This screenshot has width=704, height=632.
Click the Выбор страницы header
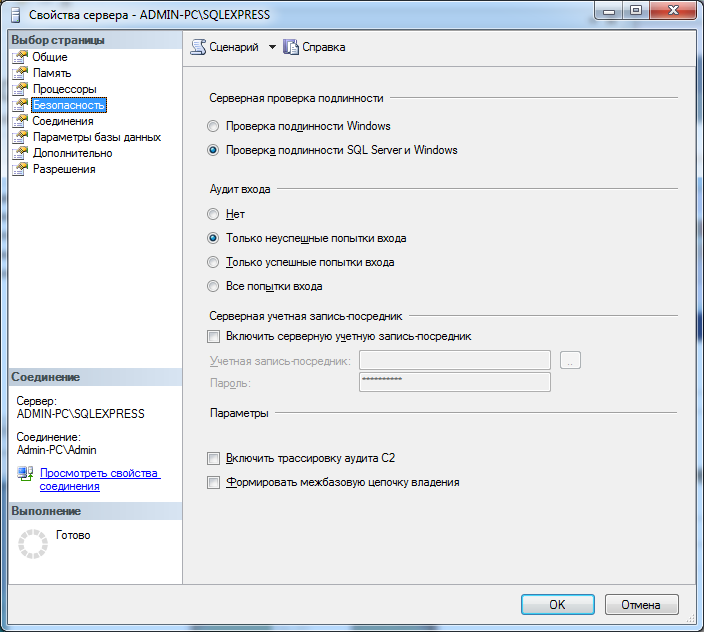[x=58, y=40]
